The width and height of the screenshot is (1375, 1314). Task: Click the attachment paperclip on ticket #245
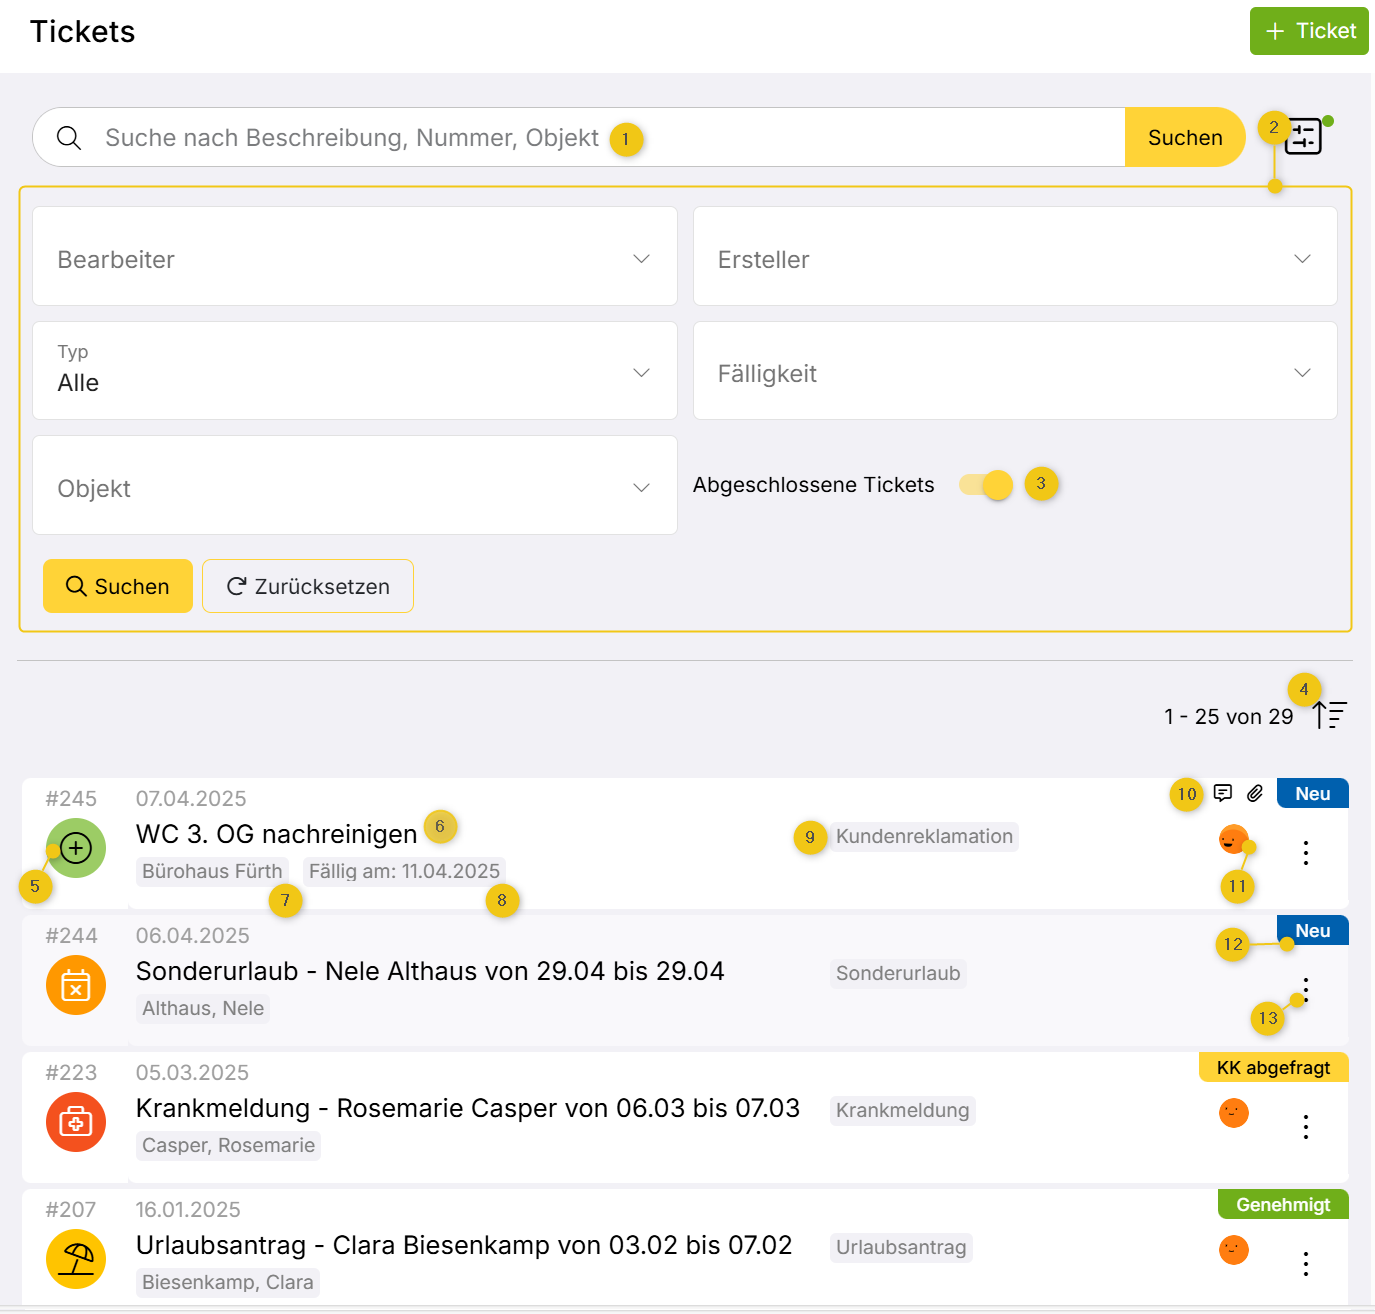(x=1255, y=793)
